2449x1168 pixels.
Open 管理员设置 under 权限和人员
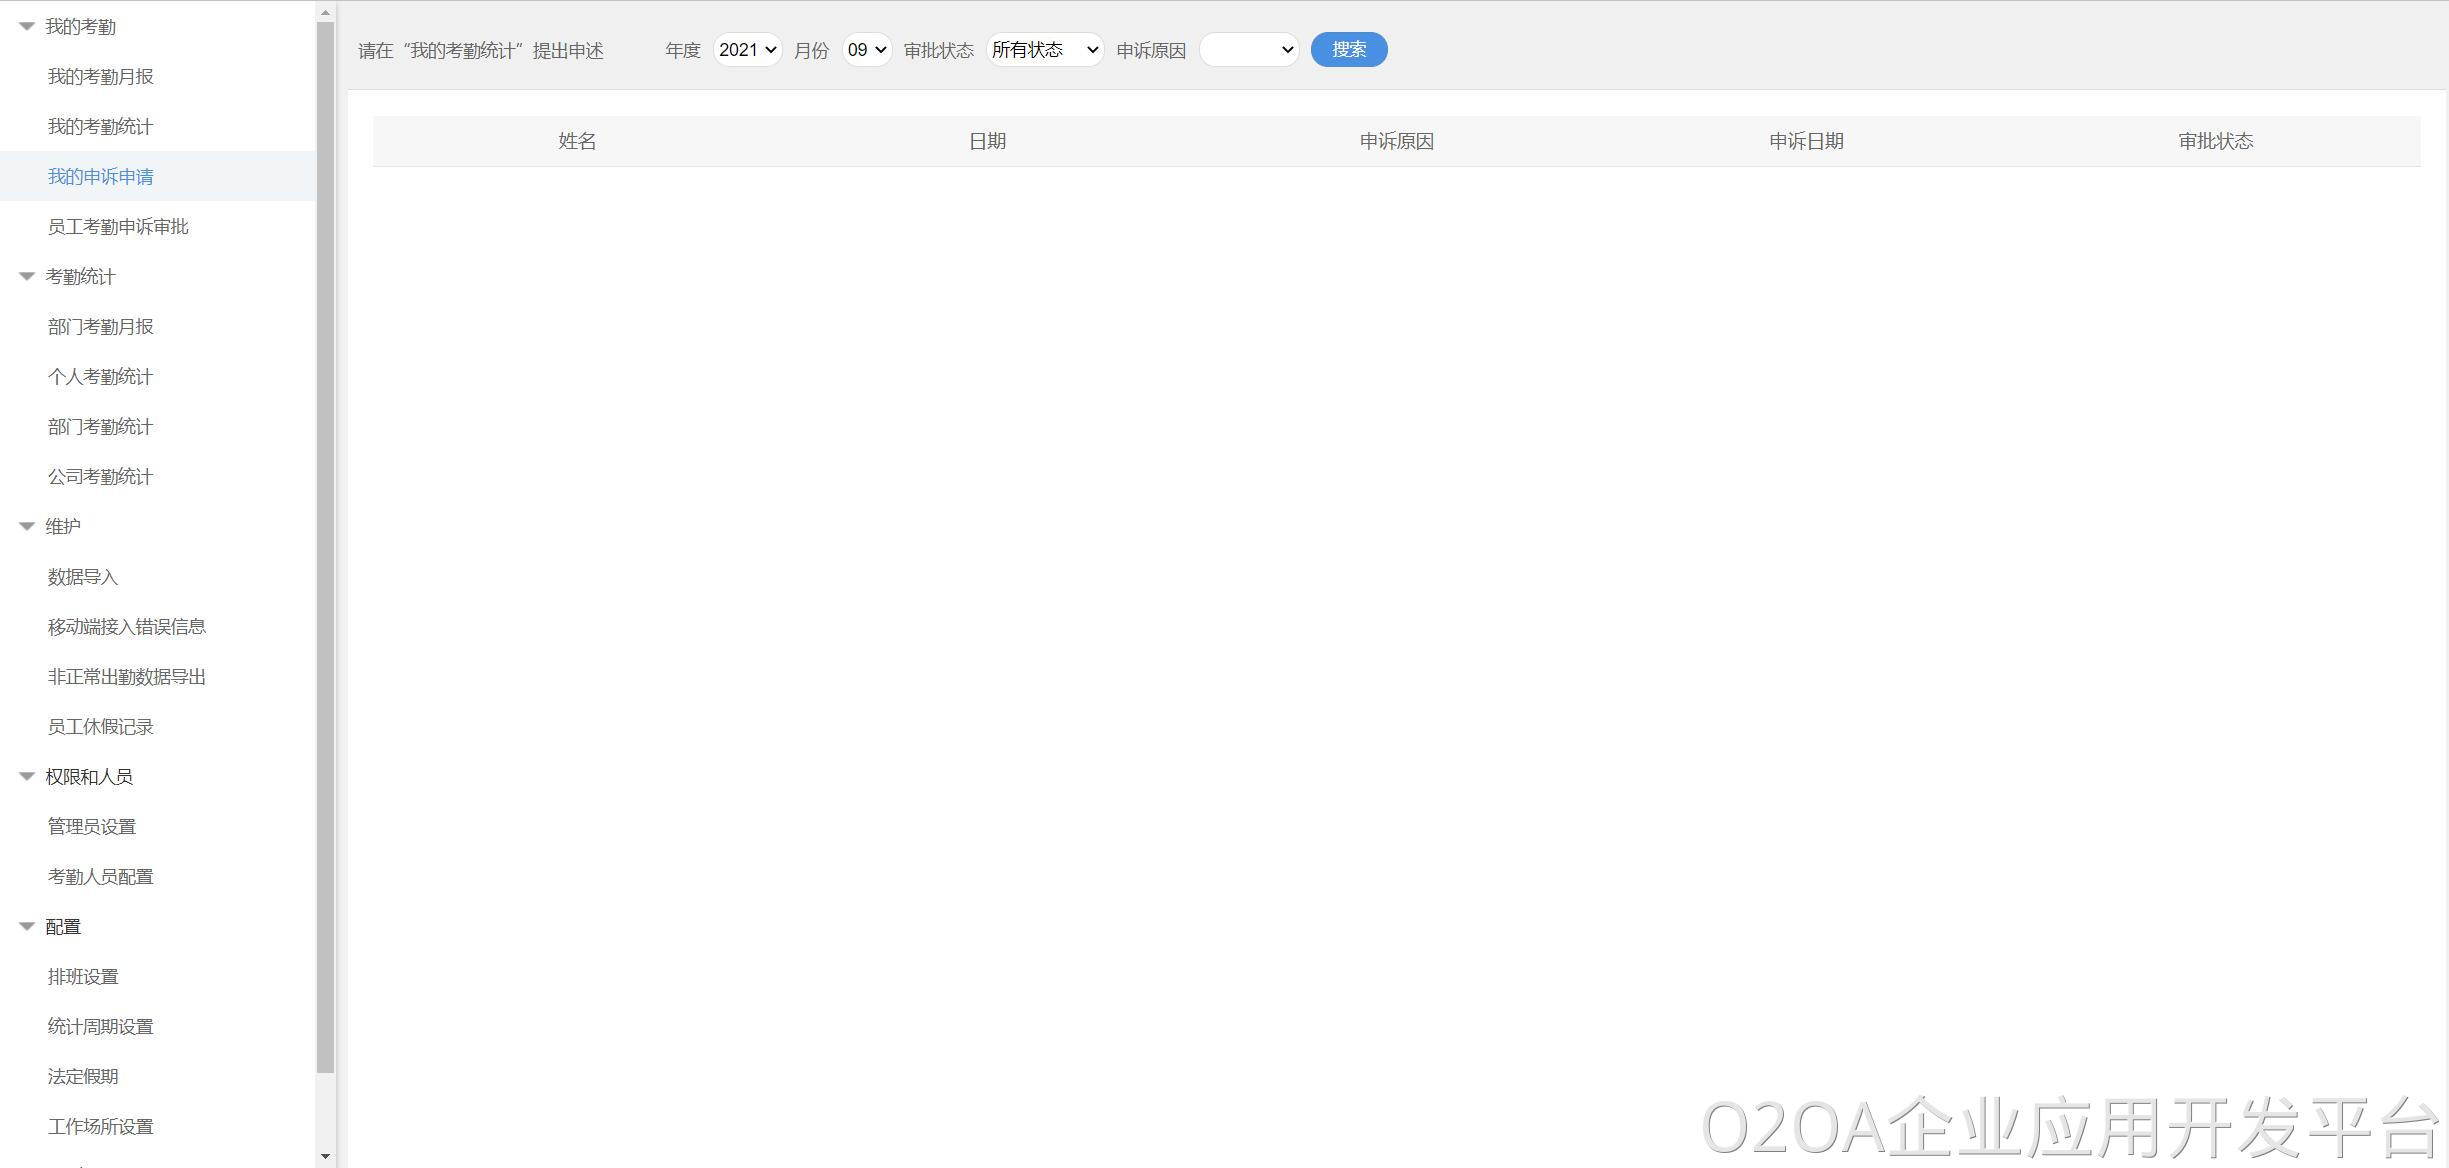[x=92, y=827]
